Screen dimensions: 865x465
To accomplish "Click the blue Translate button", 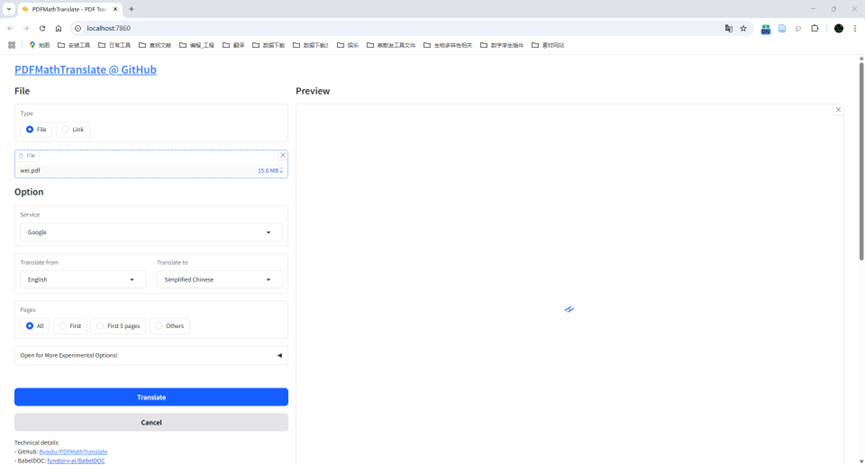I will [151, 397].
